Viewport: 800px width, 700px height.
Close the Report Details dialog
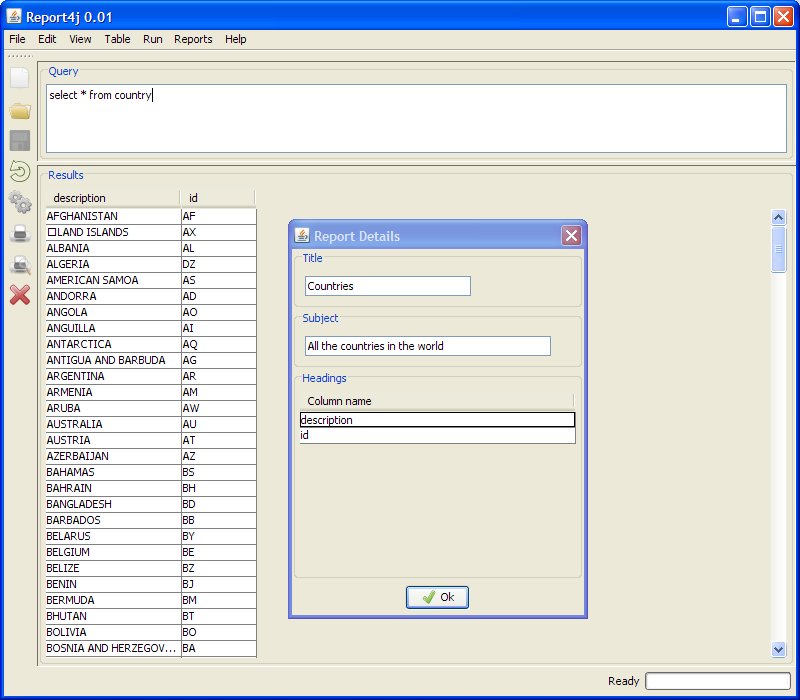pyautogui.click(x=571, y=236)
